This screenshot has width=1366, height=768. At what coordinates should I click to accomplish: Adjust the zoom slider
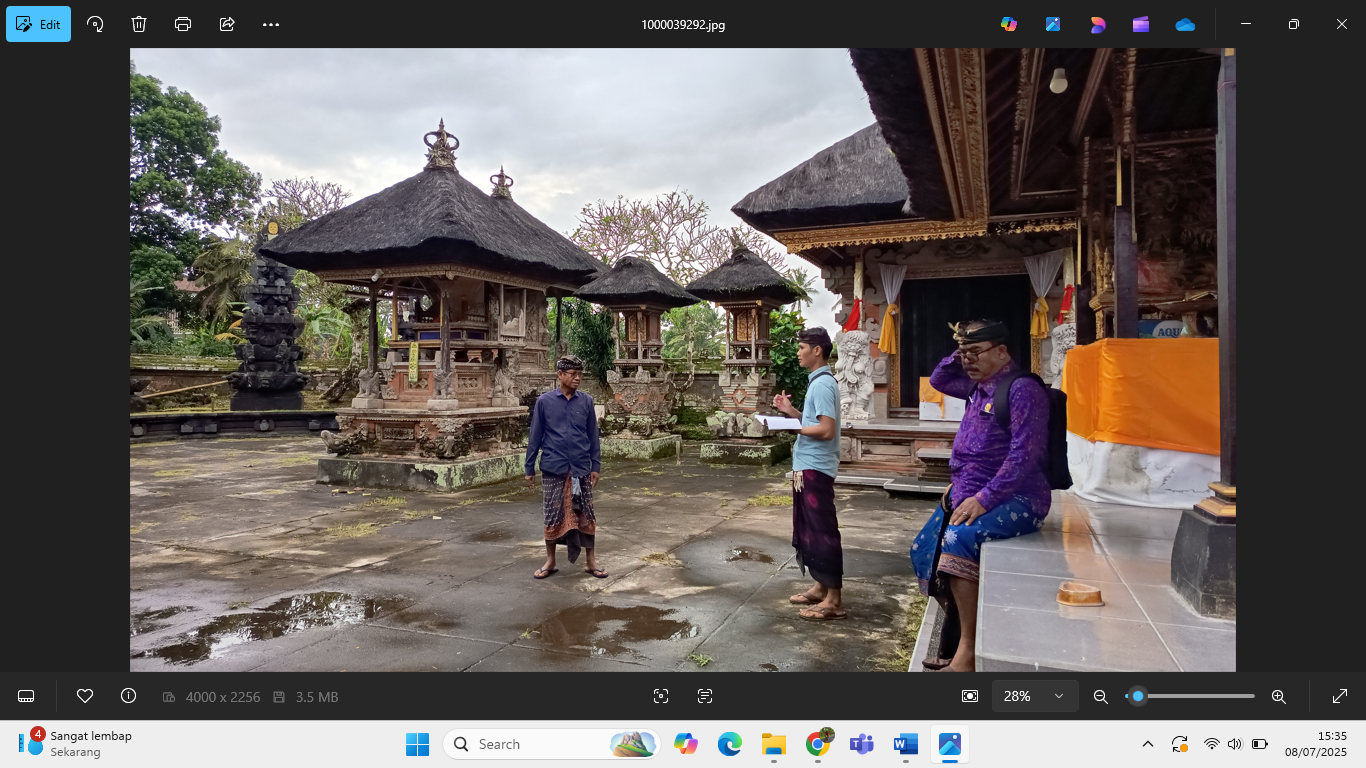click(1135, 695)
